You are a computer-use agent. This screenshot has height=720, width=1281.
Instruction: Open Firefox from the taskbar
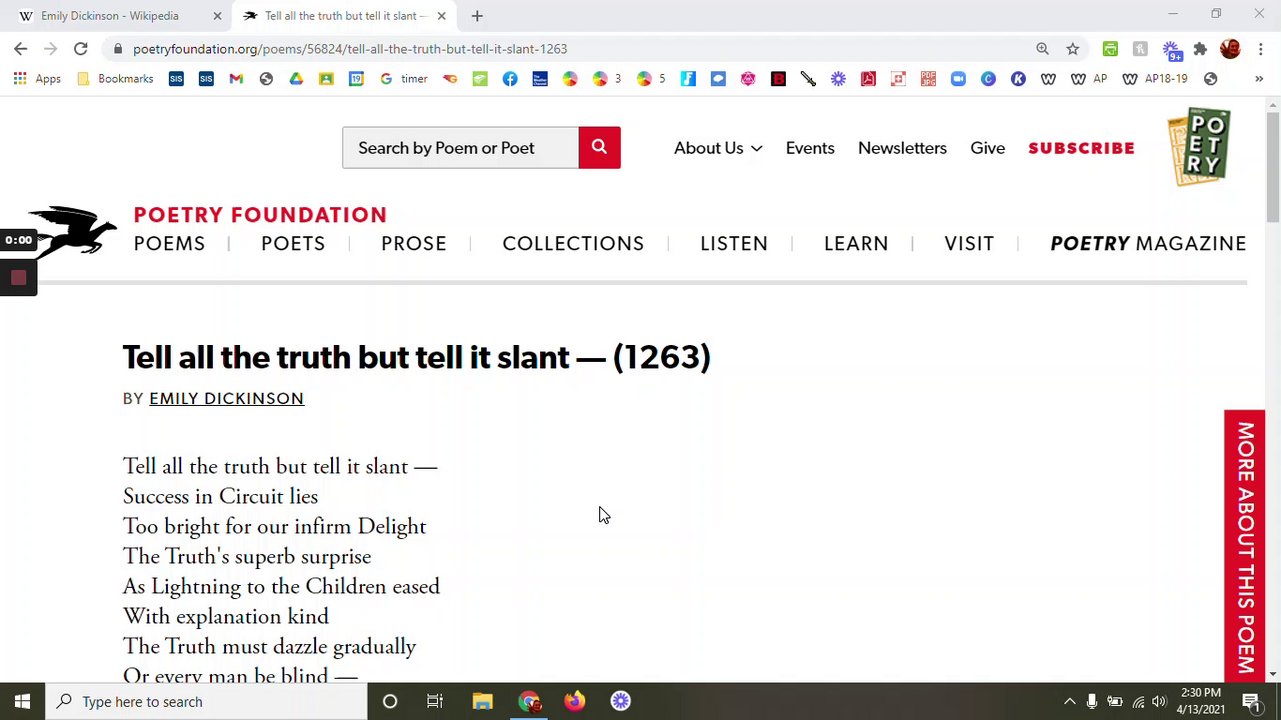pyautogui.click(x=574, y=702)
